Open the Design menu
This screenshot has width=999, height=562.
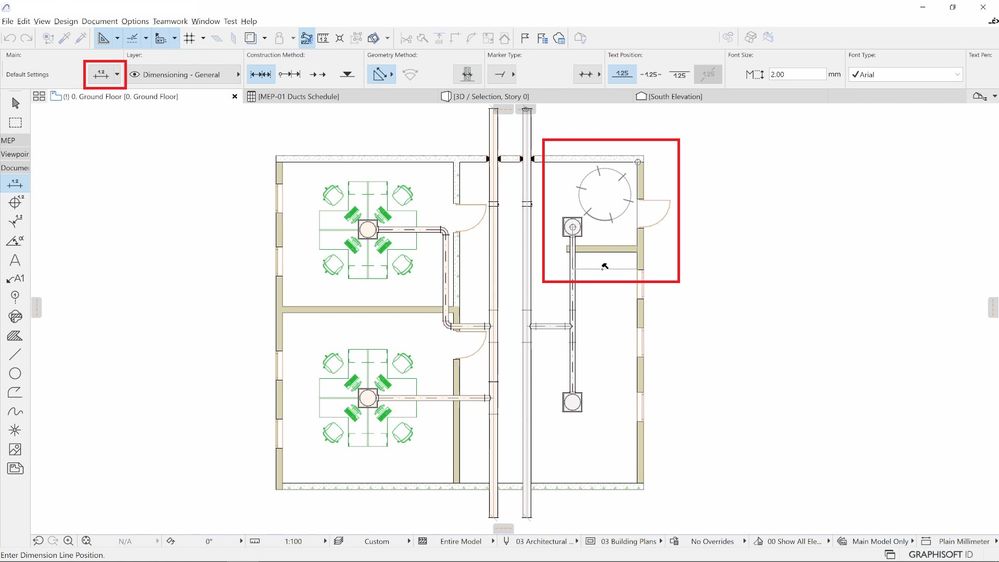coord(66,21)
